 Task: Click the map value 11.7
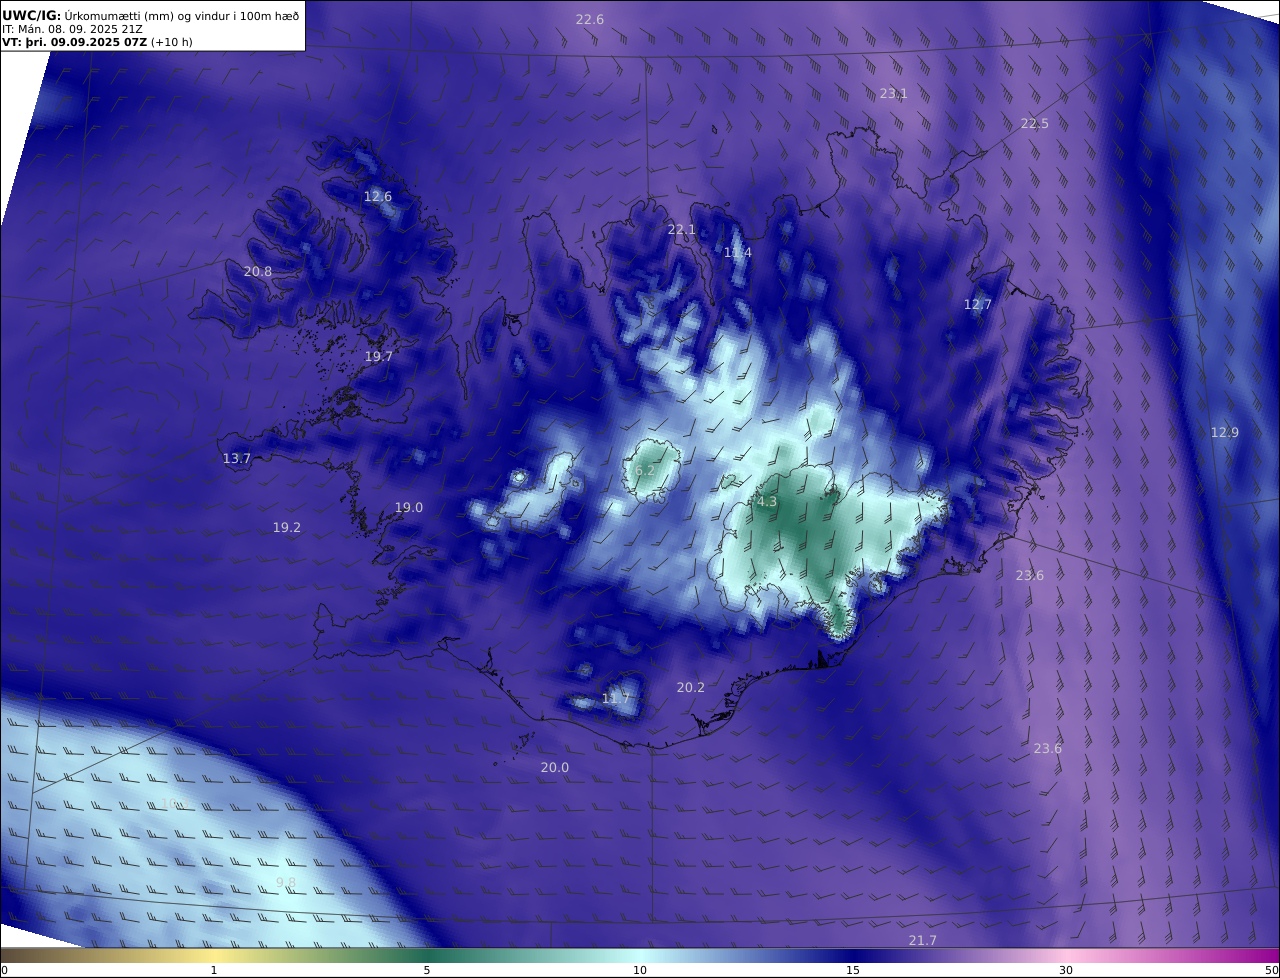tap(617, 699)
